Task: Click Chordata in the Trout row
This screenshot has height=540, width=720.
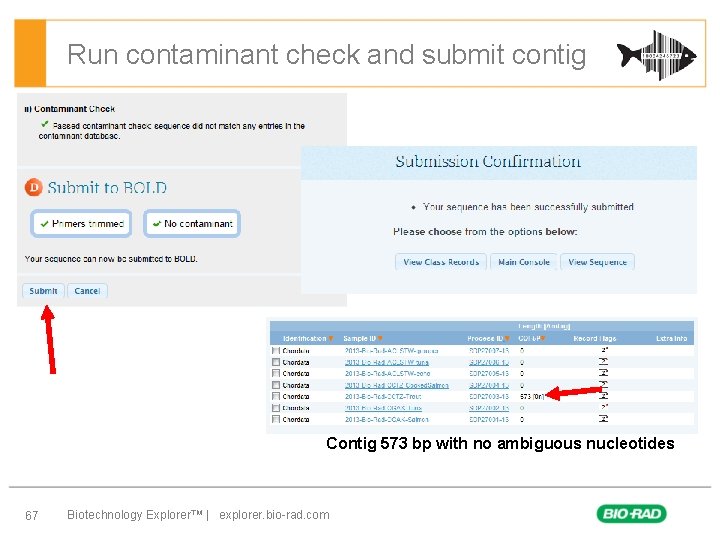Action: point(296,396)
